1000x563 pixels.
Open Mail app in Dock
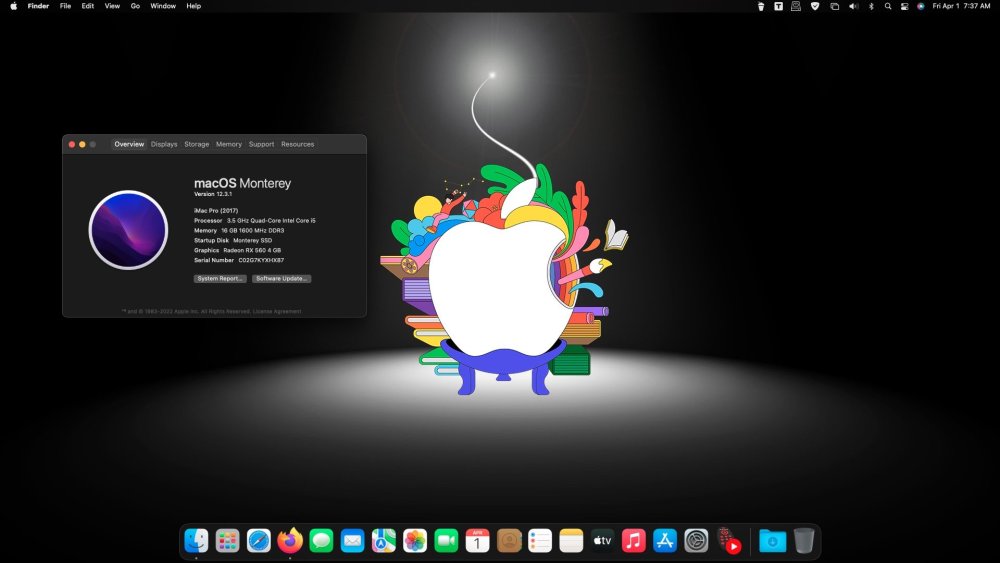click(352, 541)
